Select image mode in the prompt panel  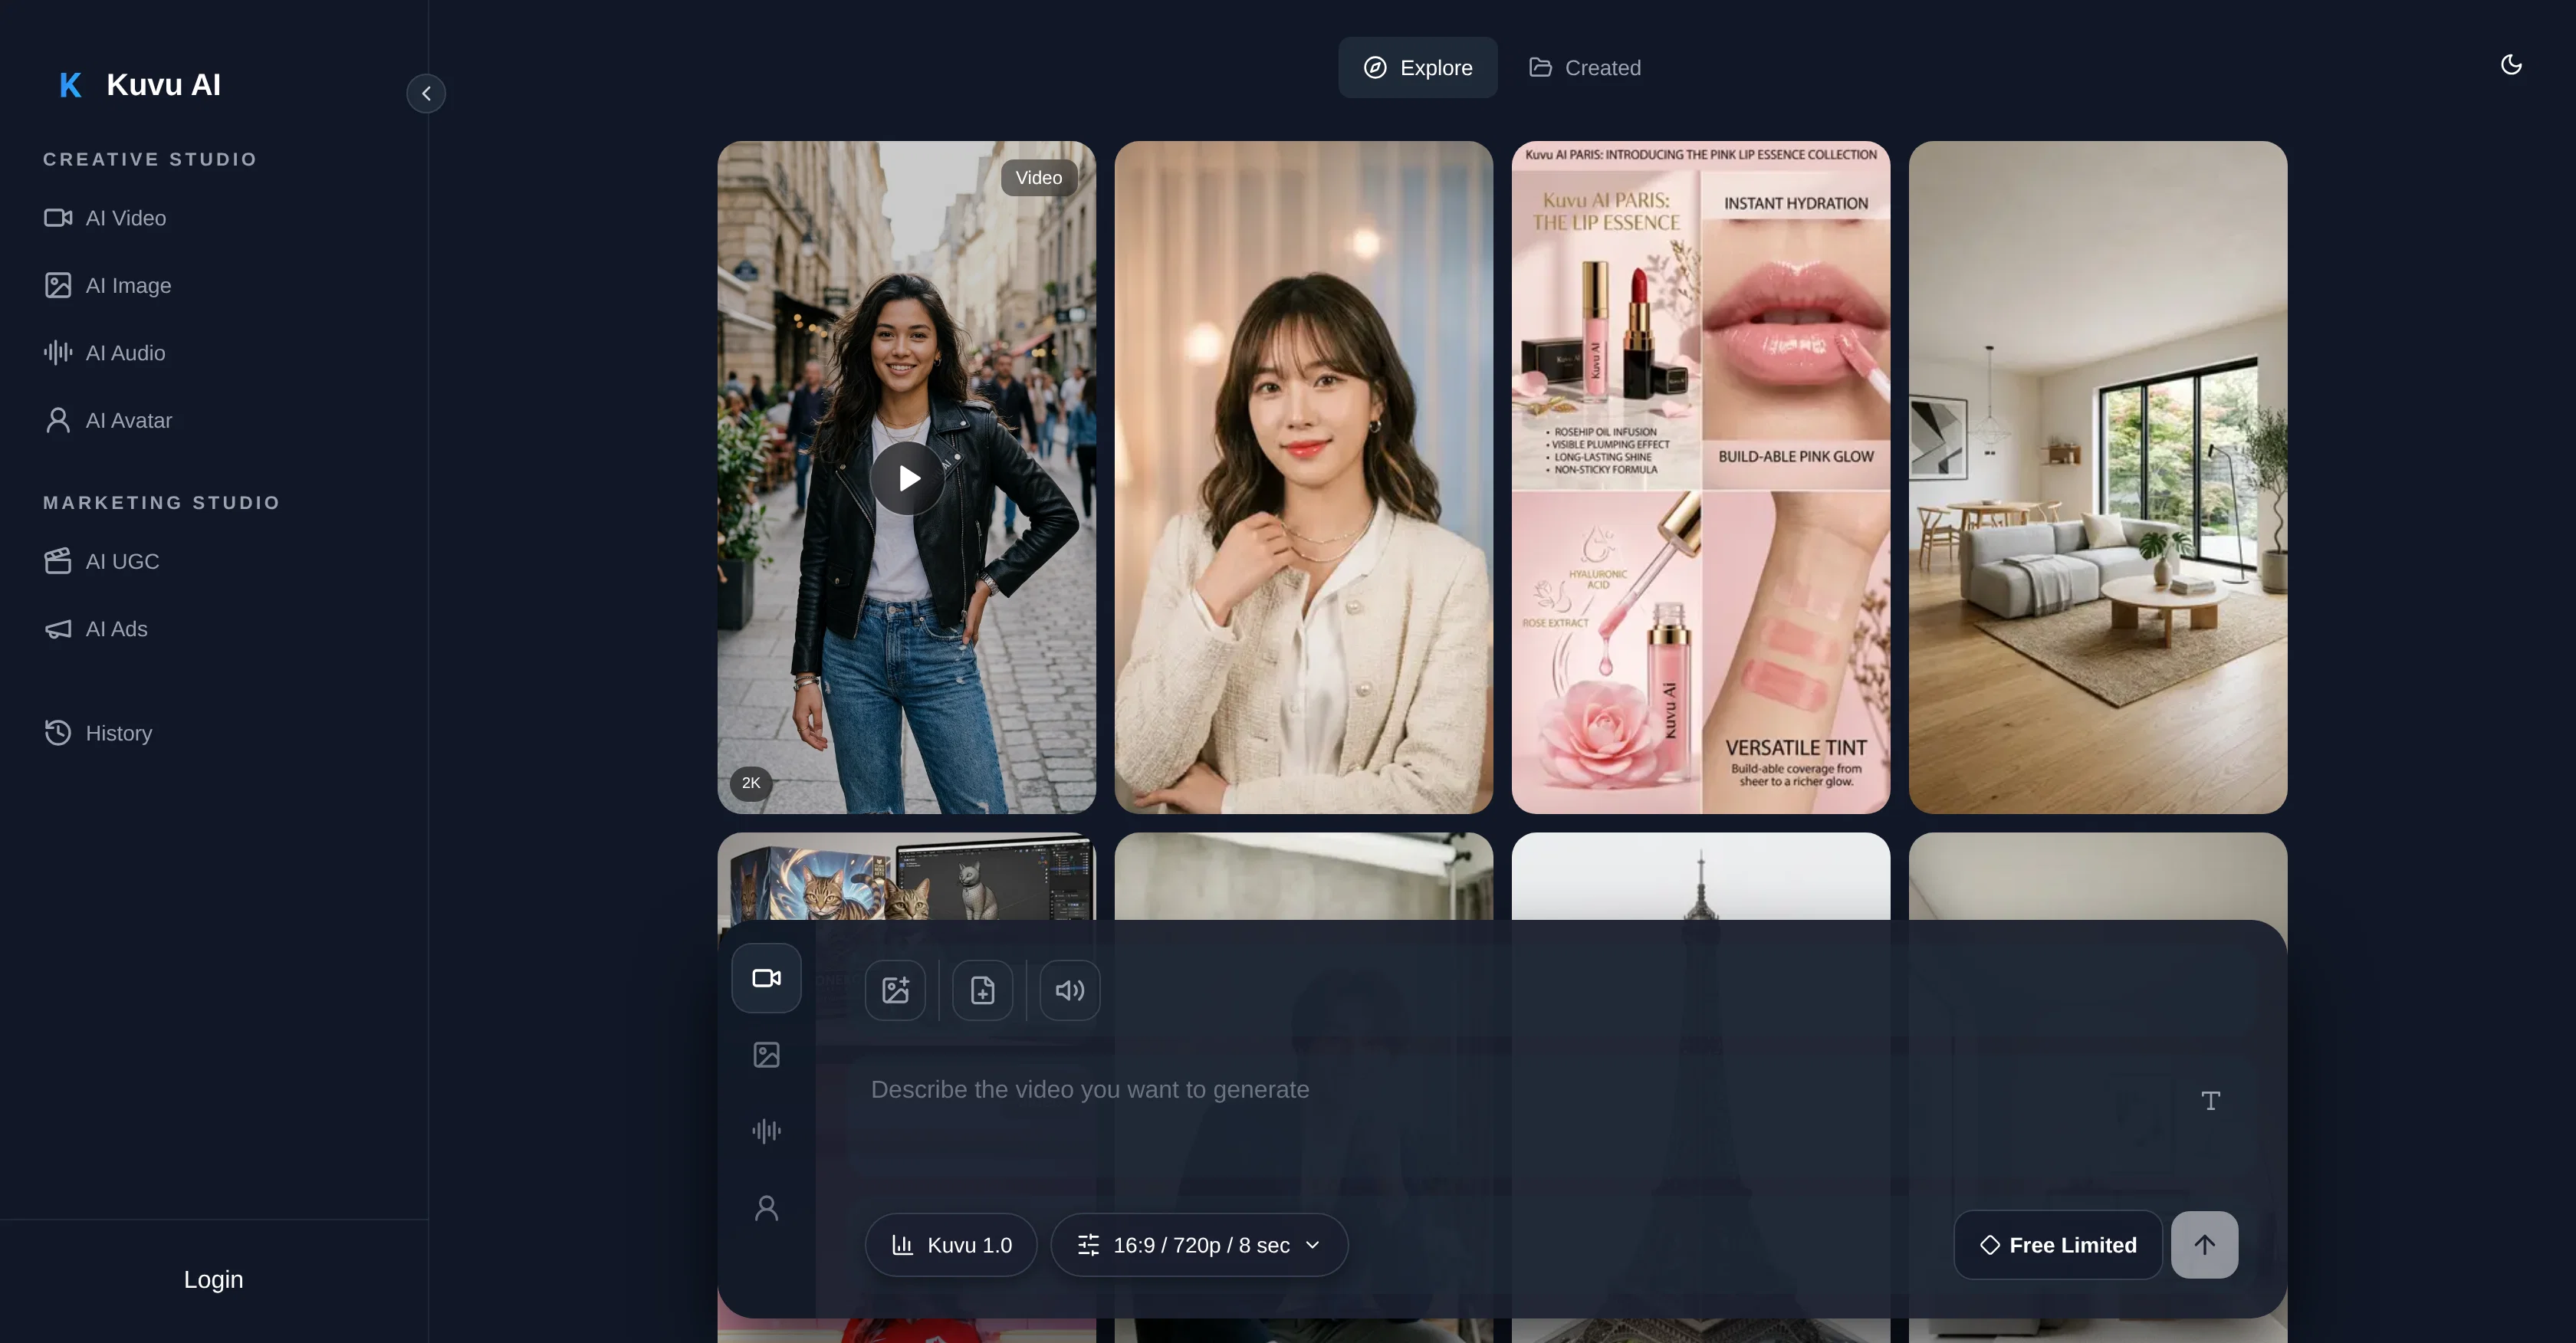(x=766, y=1054)
